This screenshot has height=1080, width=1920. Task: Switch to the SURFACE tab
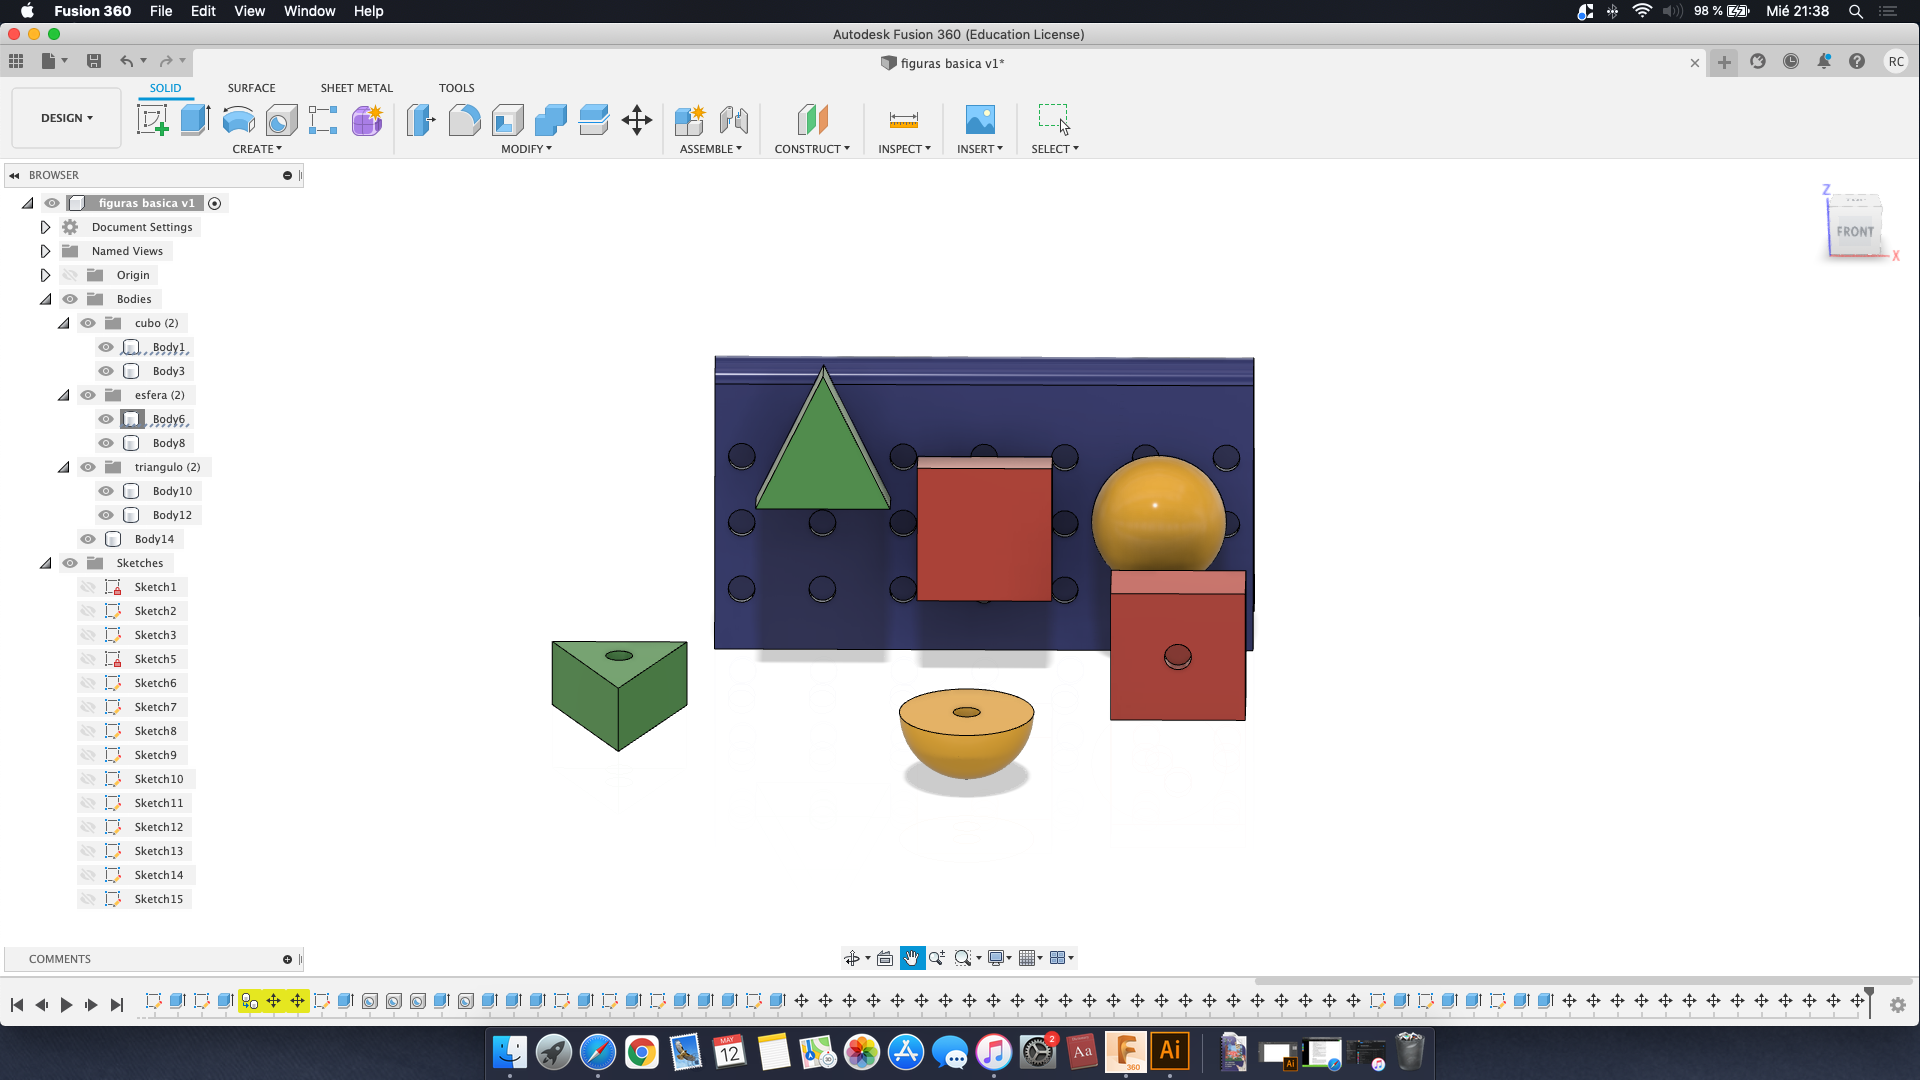[251, 88]
